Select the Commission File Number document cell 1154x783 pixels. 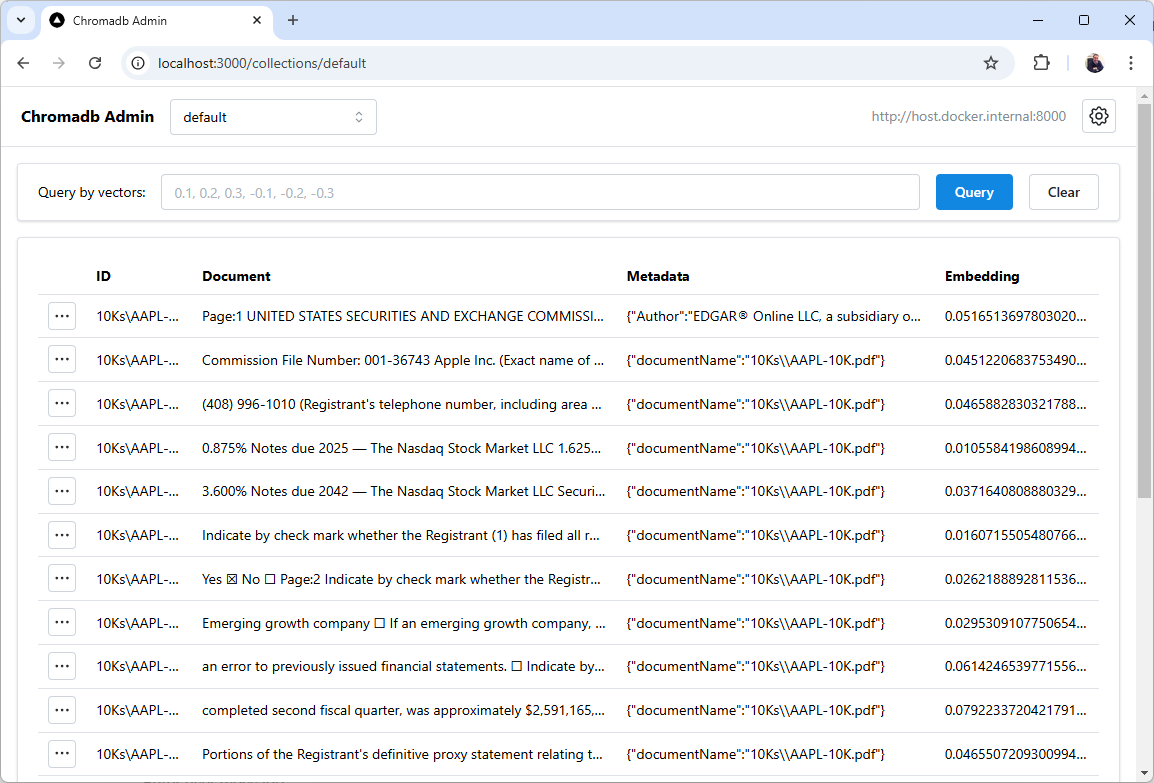pyautogui.click(x=403, y=360)
